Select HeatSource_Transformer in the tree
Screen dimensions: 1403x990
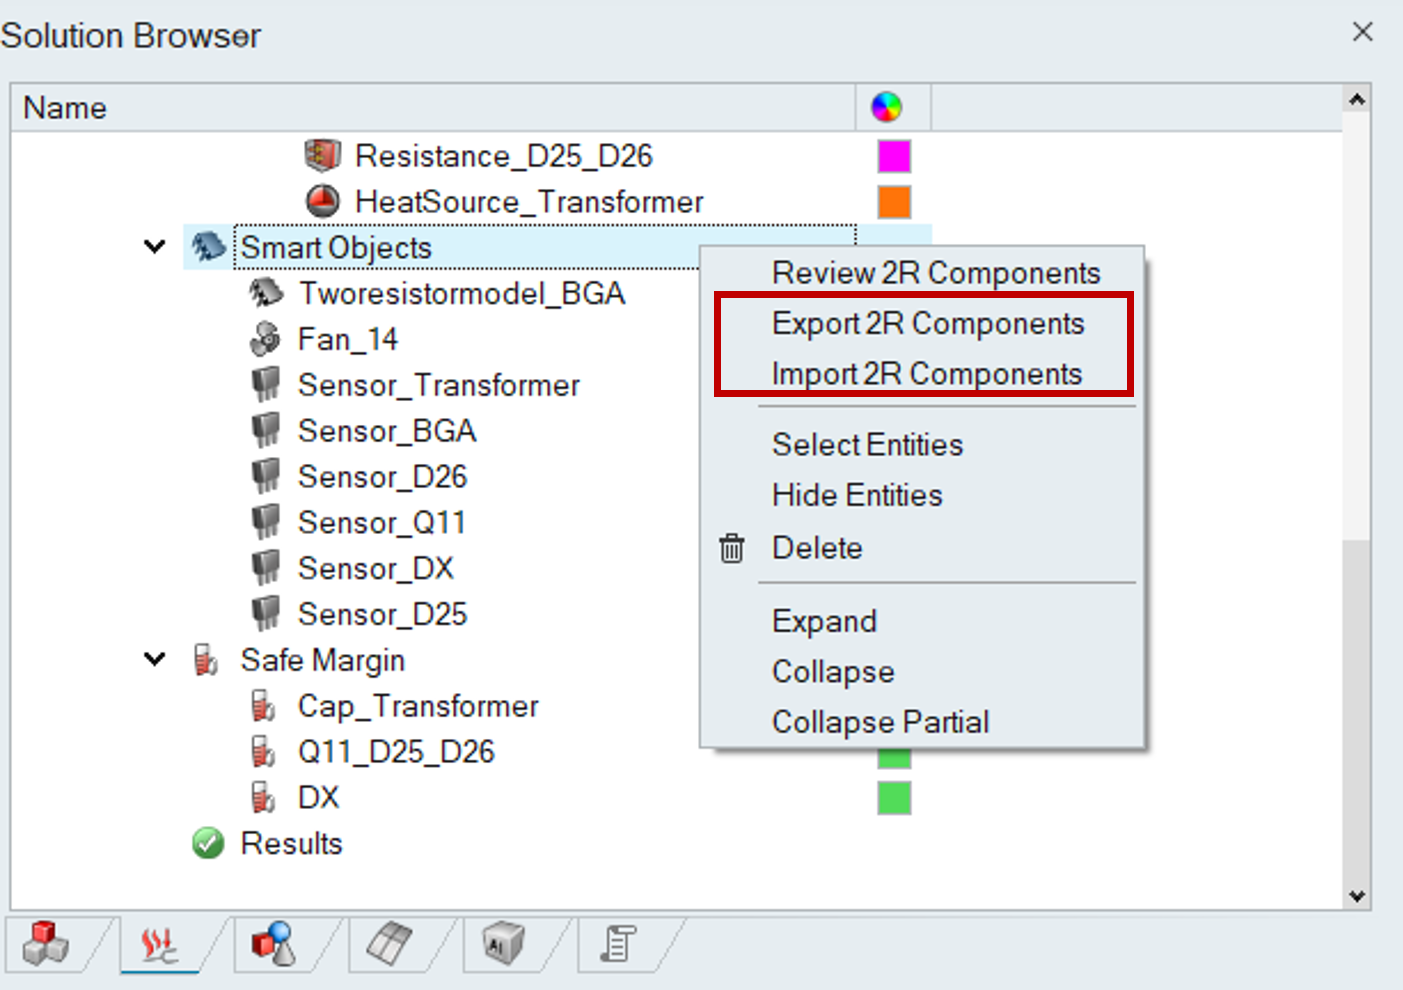tap(529, 202)
